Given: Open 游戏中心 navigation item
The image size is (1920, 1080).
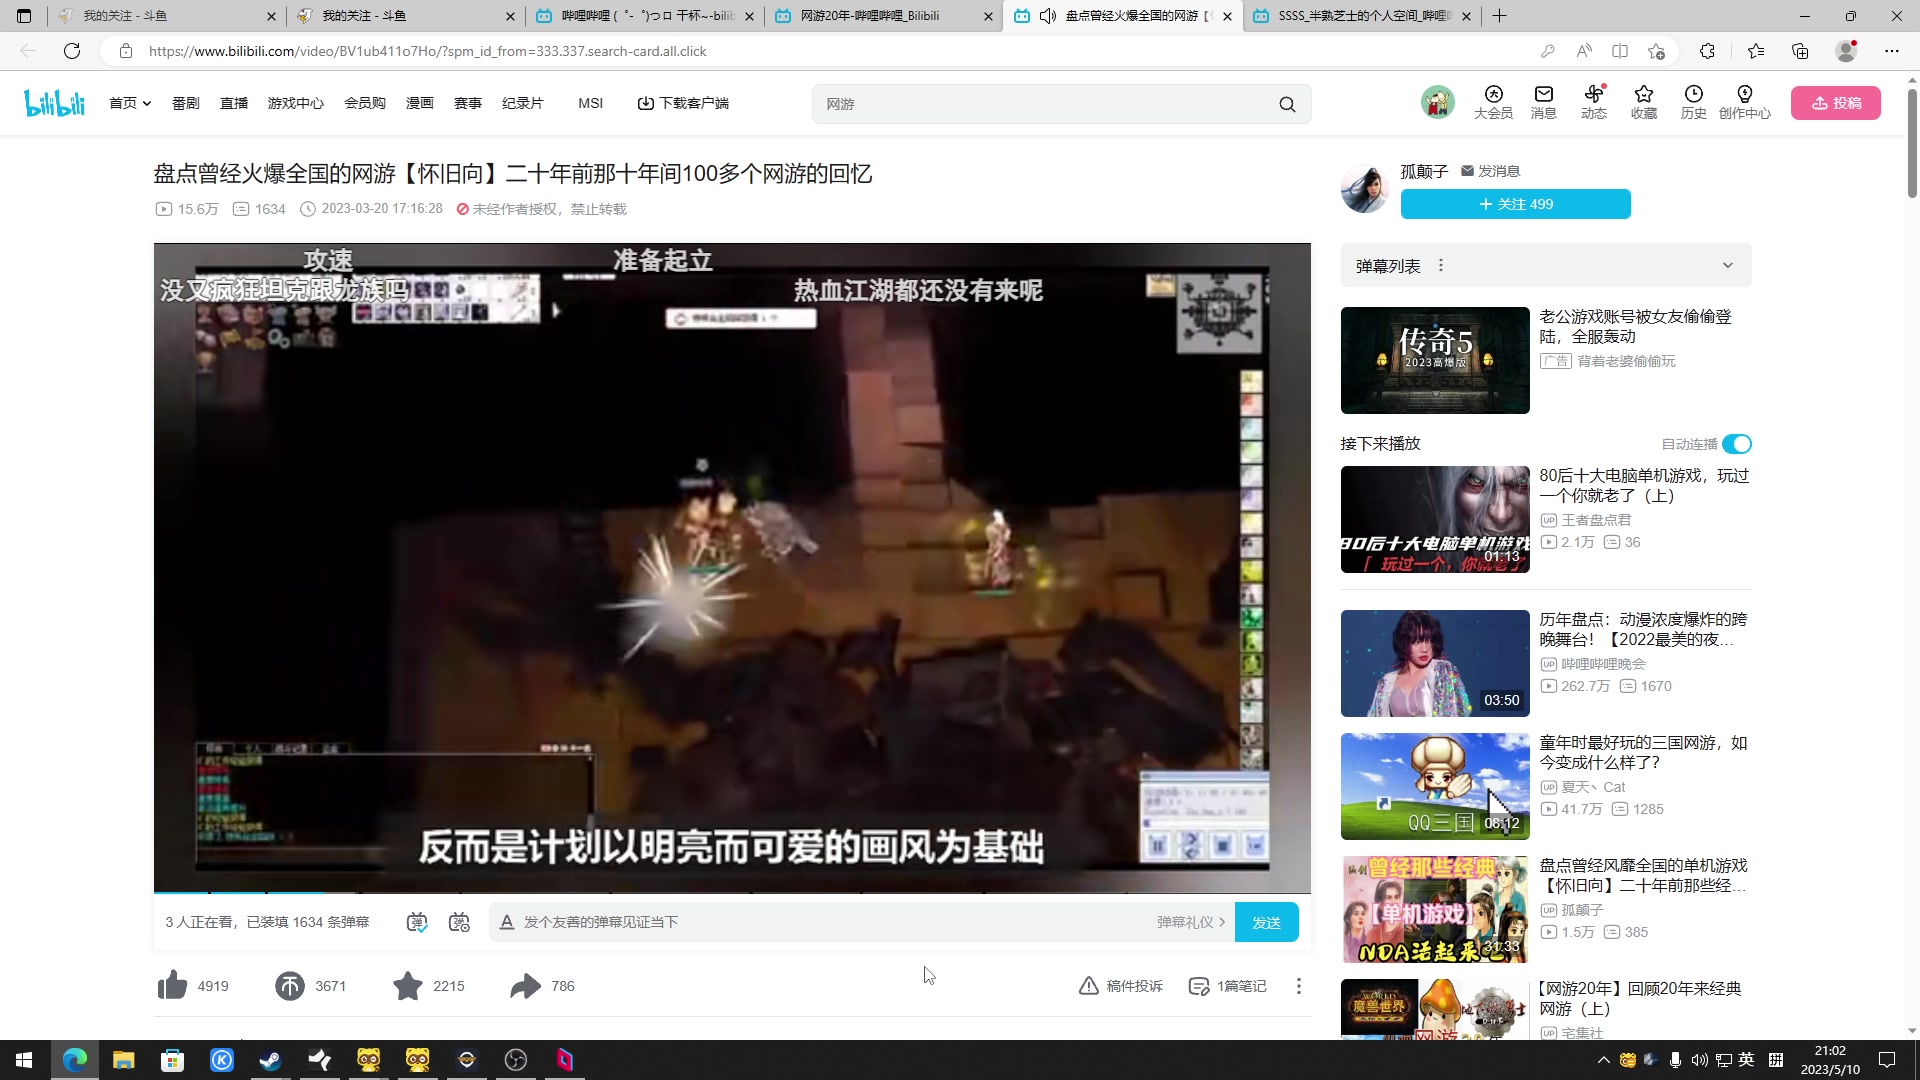Looking at the screenshot, I should click(295, 103).
